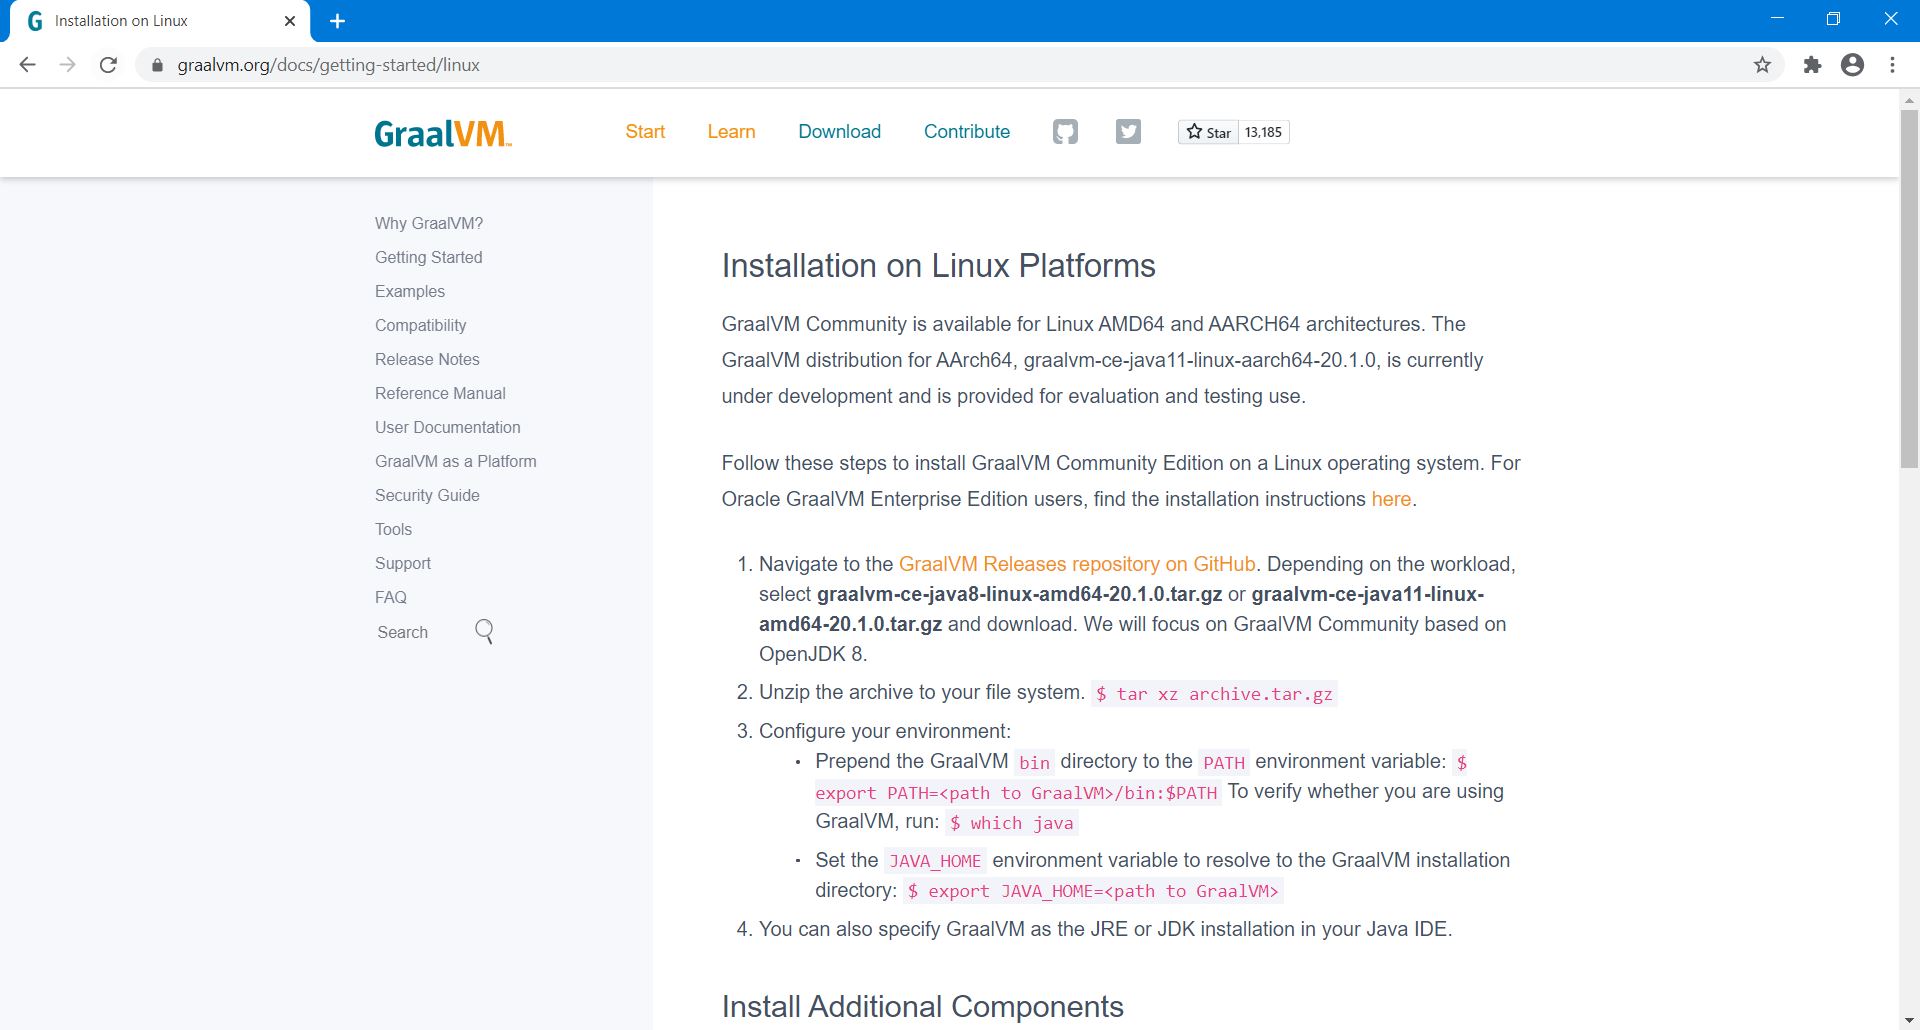Open a new browser tab
Viewport: 1920px width, 1030px height.
[x=337, y=21]
